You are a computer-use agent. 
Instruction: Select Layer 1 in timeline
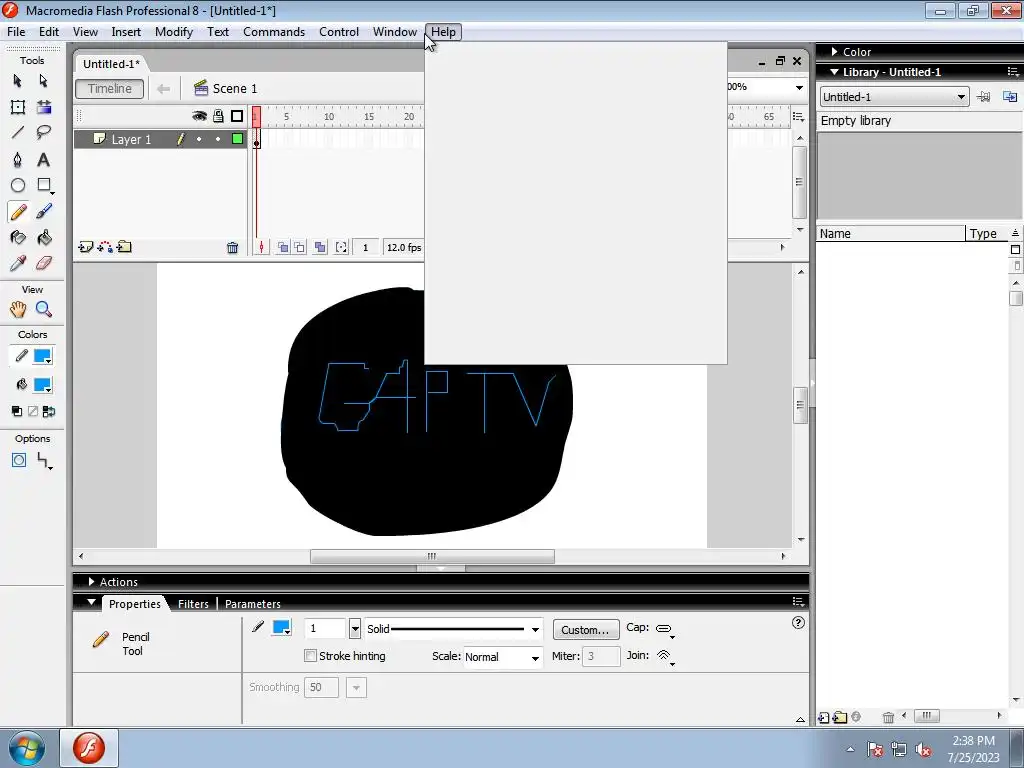click(131, 139)
